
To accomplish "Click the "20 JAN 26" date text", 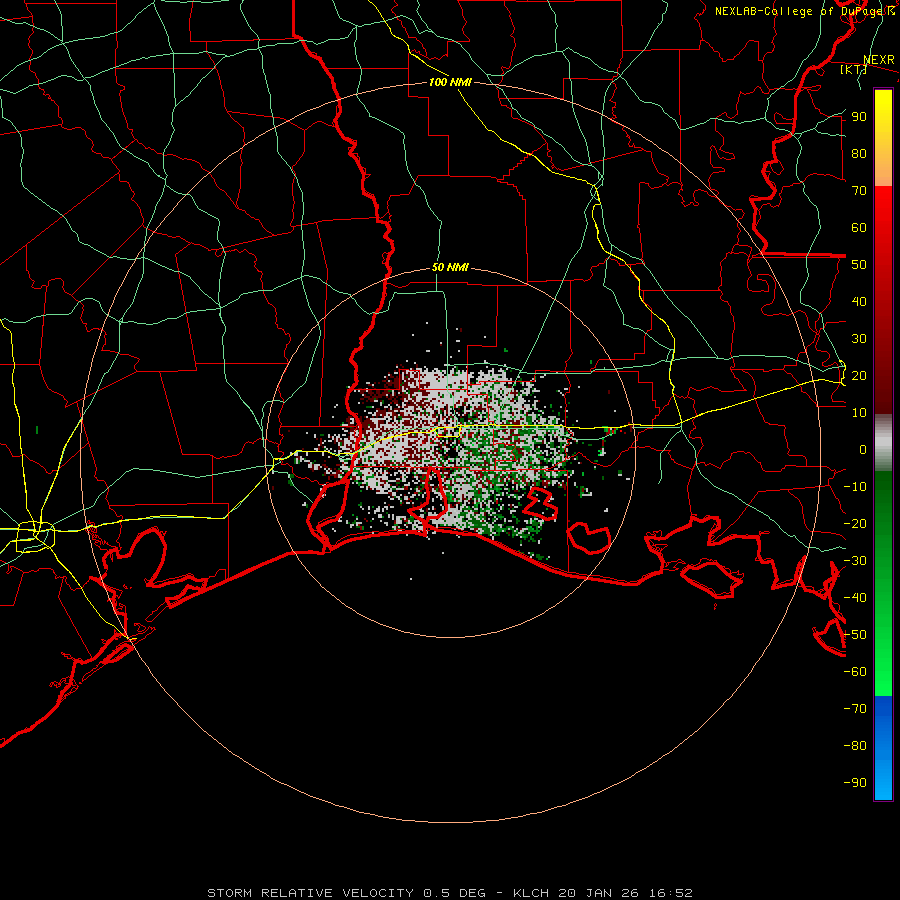I will pyautogui.click(x=599, y=893).
